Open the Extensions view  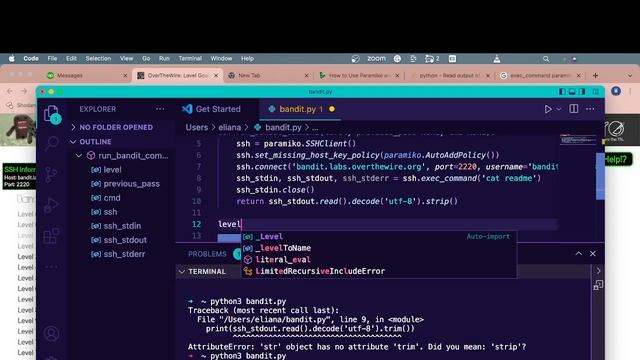tap(51, 236)
